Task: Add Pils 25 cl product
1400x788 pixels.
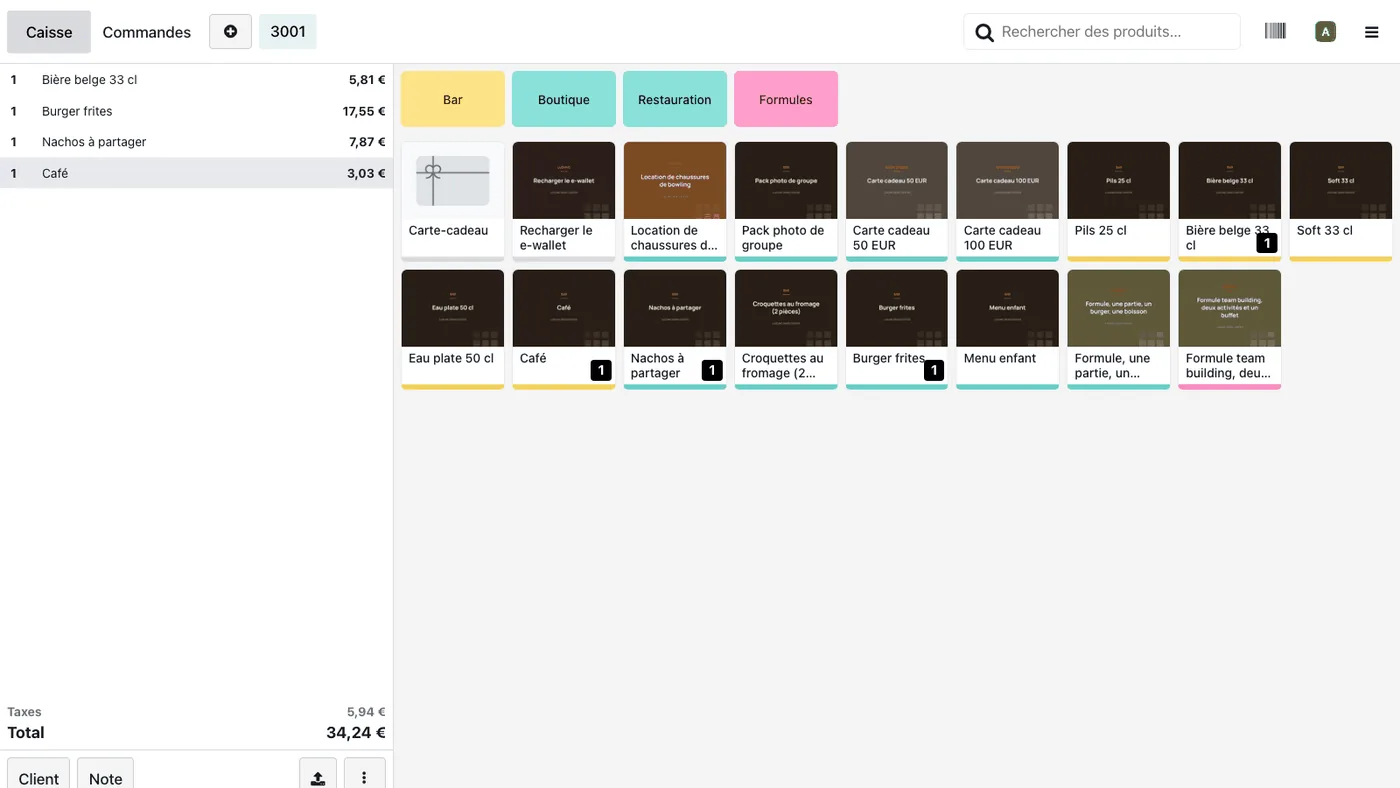Action: 1118,201
